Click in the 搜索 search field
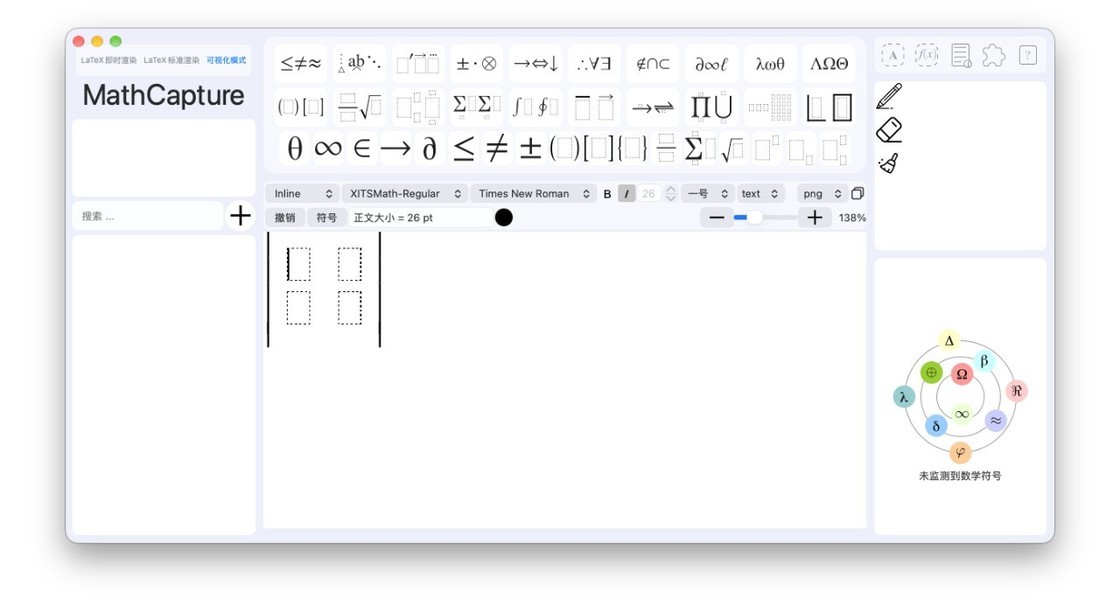The image size is (1120, 600). click(x=148, y=216)
